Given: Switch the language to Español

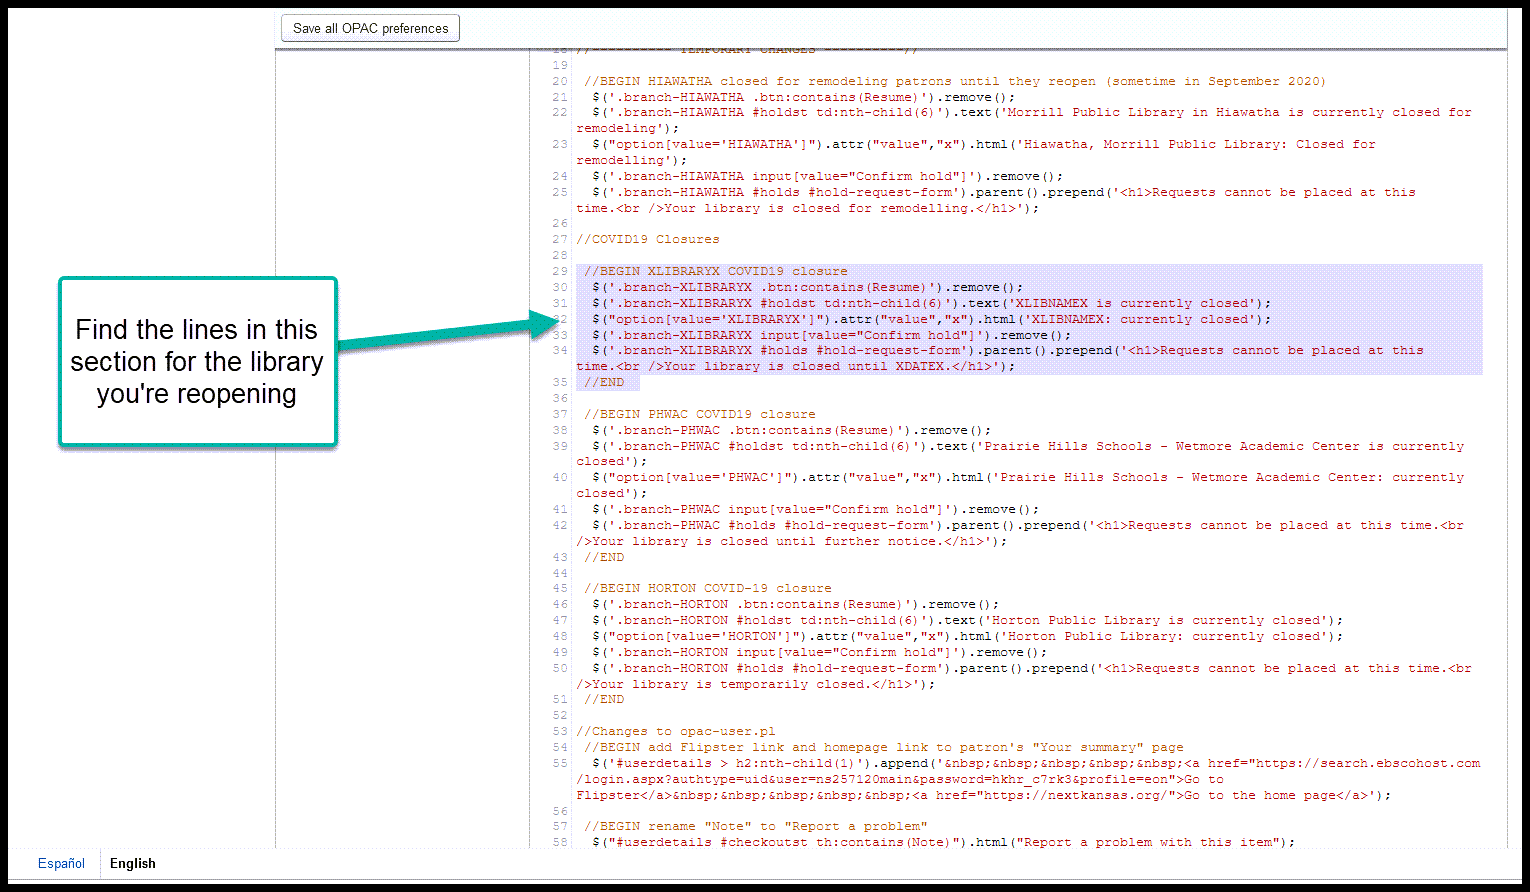Looking at the screenshot, I should click(x=61, y=863).
